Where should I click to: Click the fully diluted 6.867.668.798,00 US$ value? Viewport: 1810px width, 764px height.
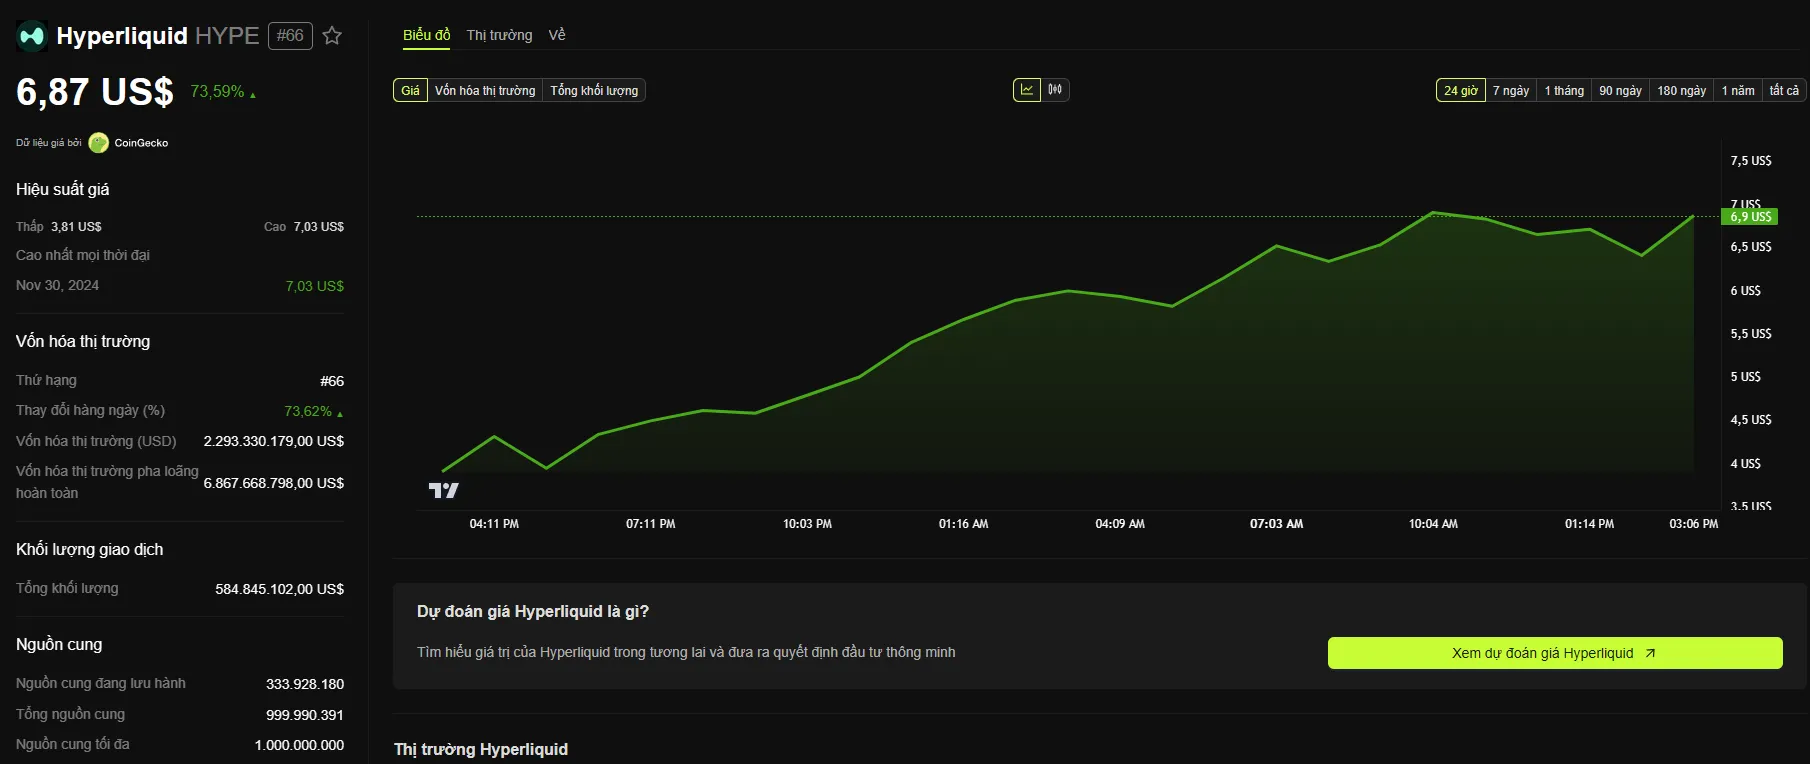274,483
